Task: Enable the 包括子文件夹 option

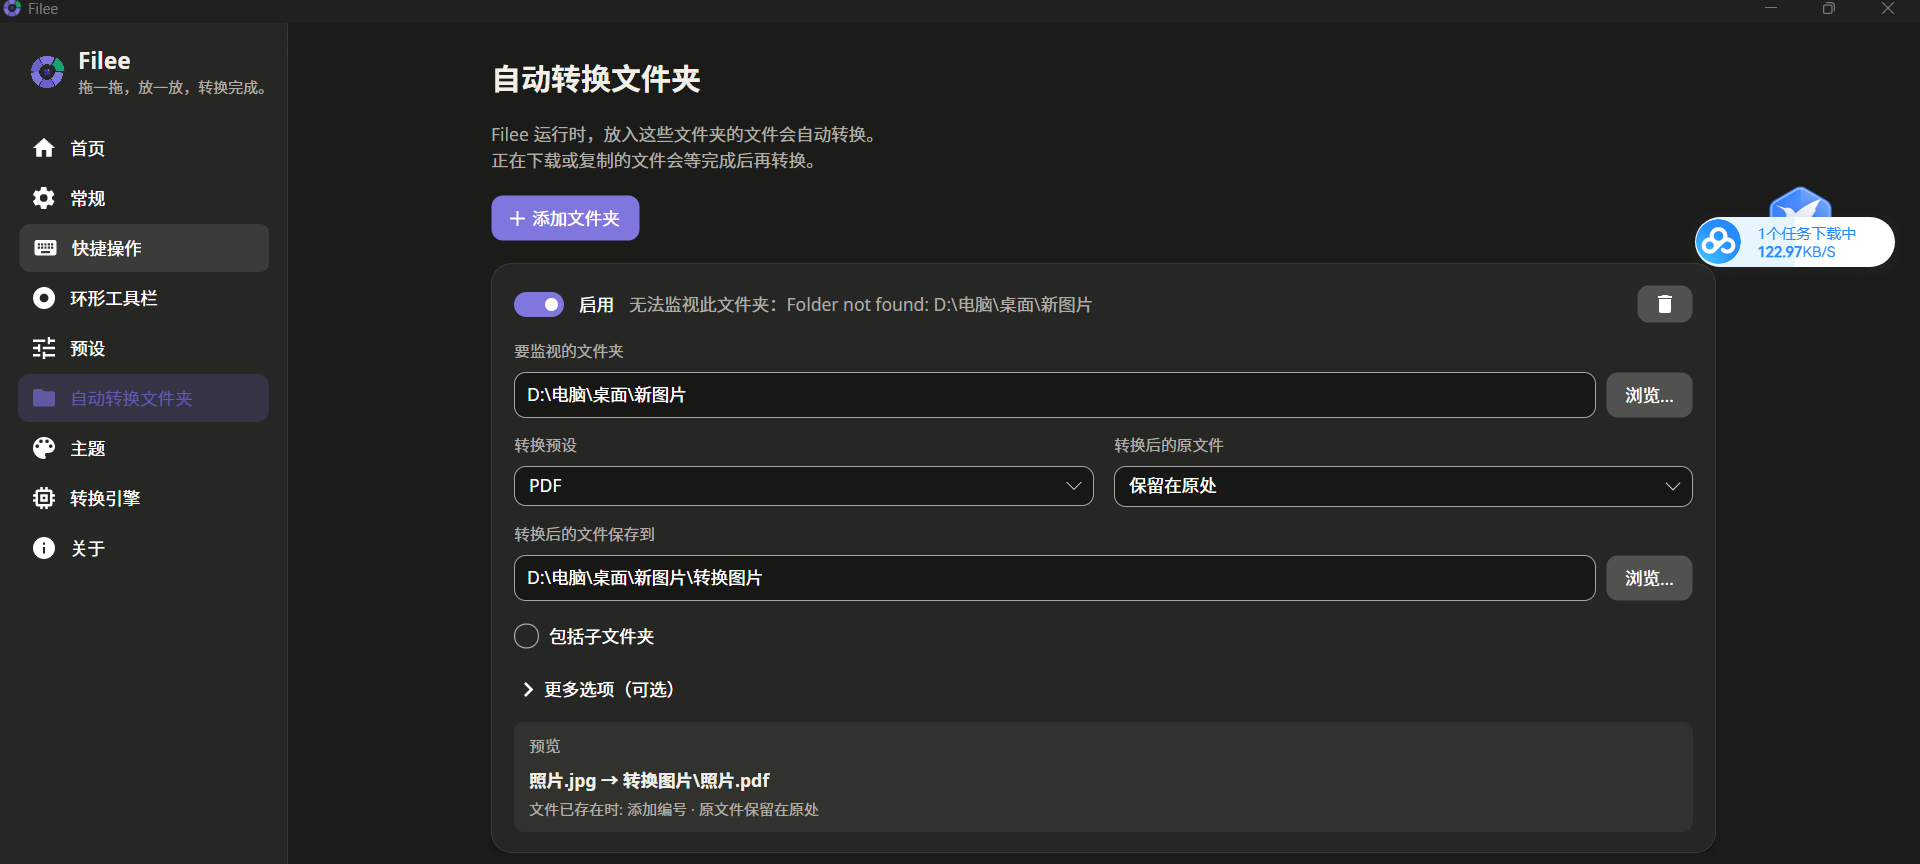Action: coord(526,636)
